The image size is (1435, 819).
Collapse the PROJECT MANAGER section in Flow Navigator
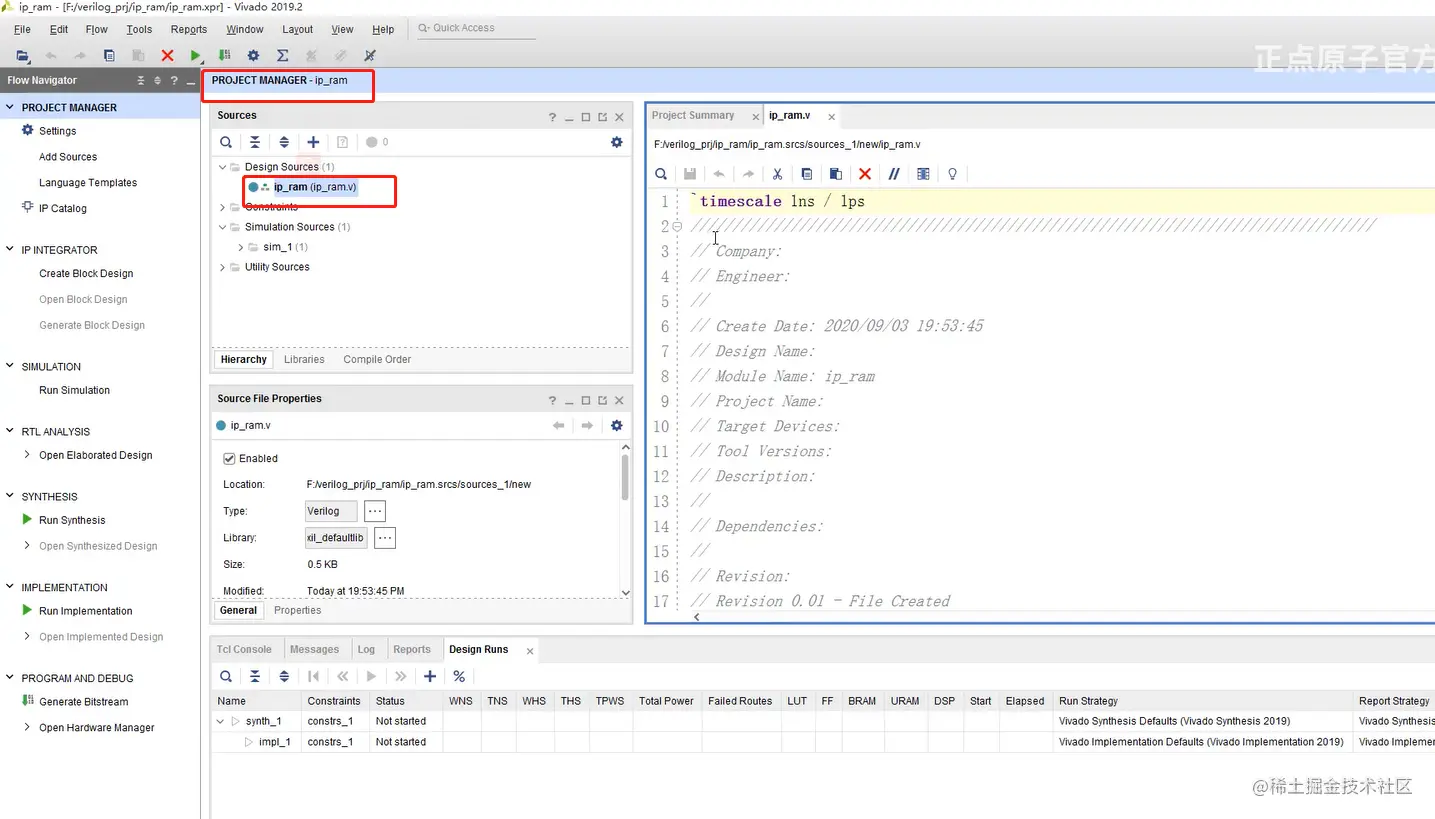click(x=10, y=107)
